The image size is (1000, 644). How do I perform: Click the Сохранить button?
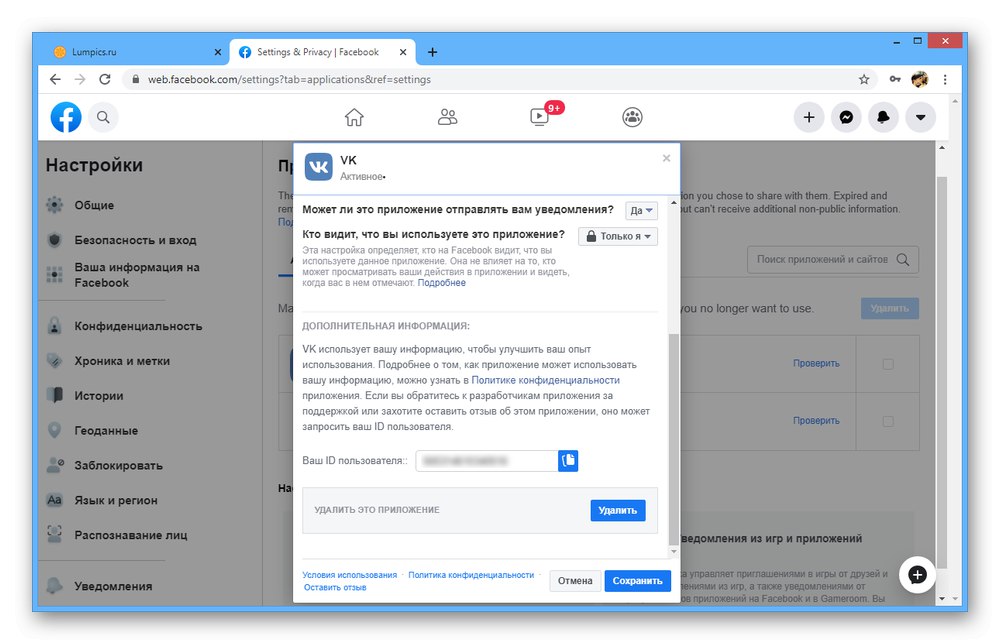(x=637, y=581)
